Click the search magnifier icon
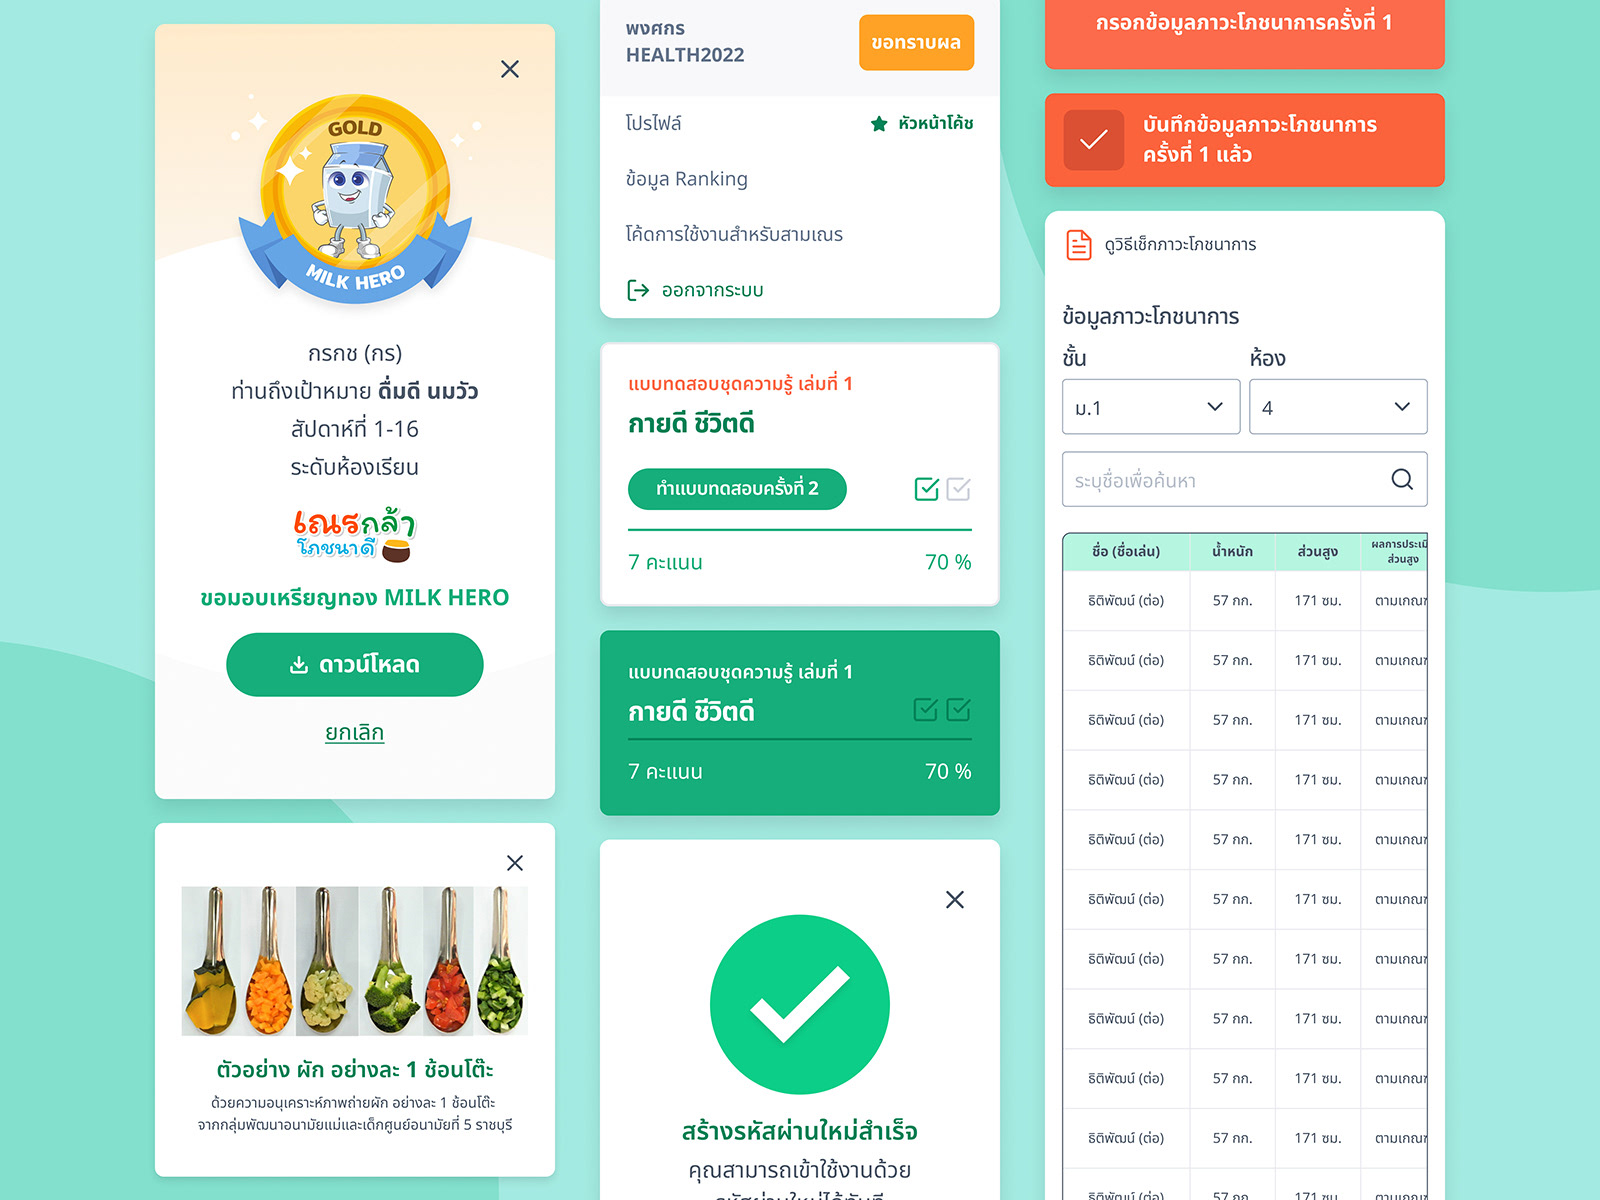Image resolution: width=1600 pixels, height=1200 pixels. tap(1402, 480)
